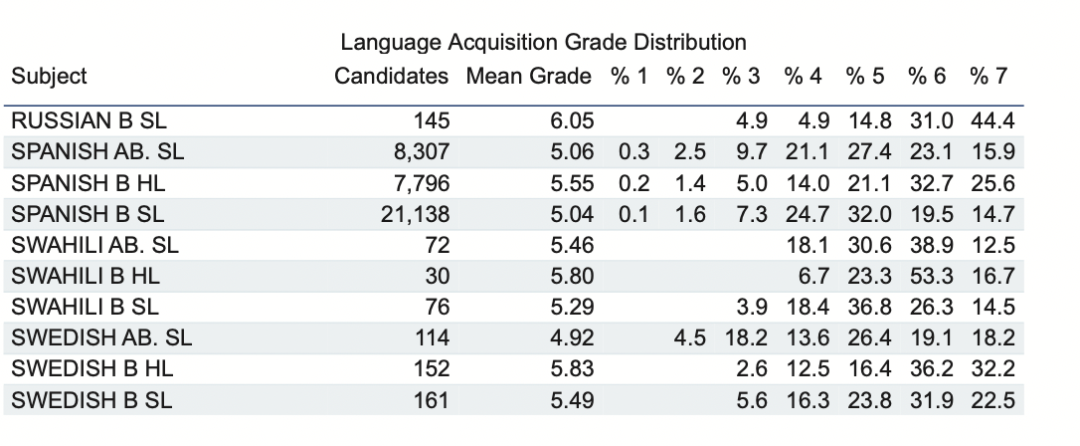Viewport: 1080px width, 446px height.
Task: Click SWAHILI B HL % 6 value 53.3
Action: point(931,276)
